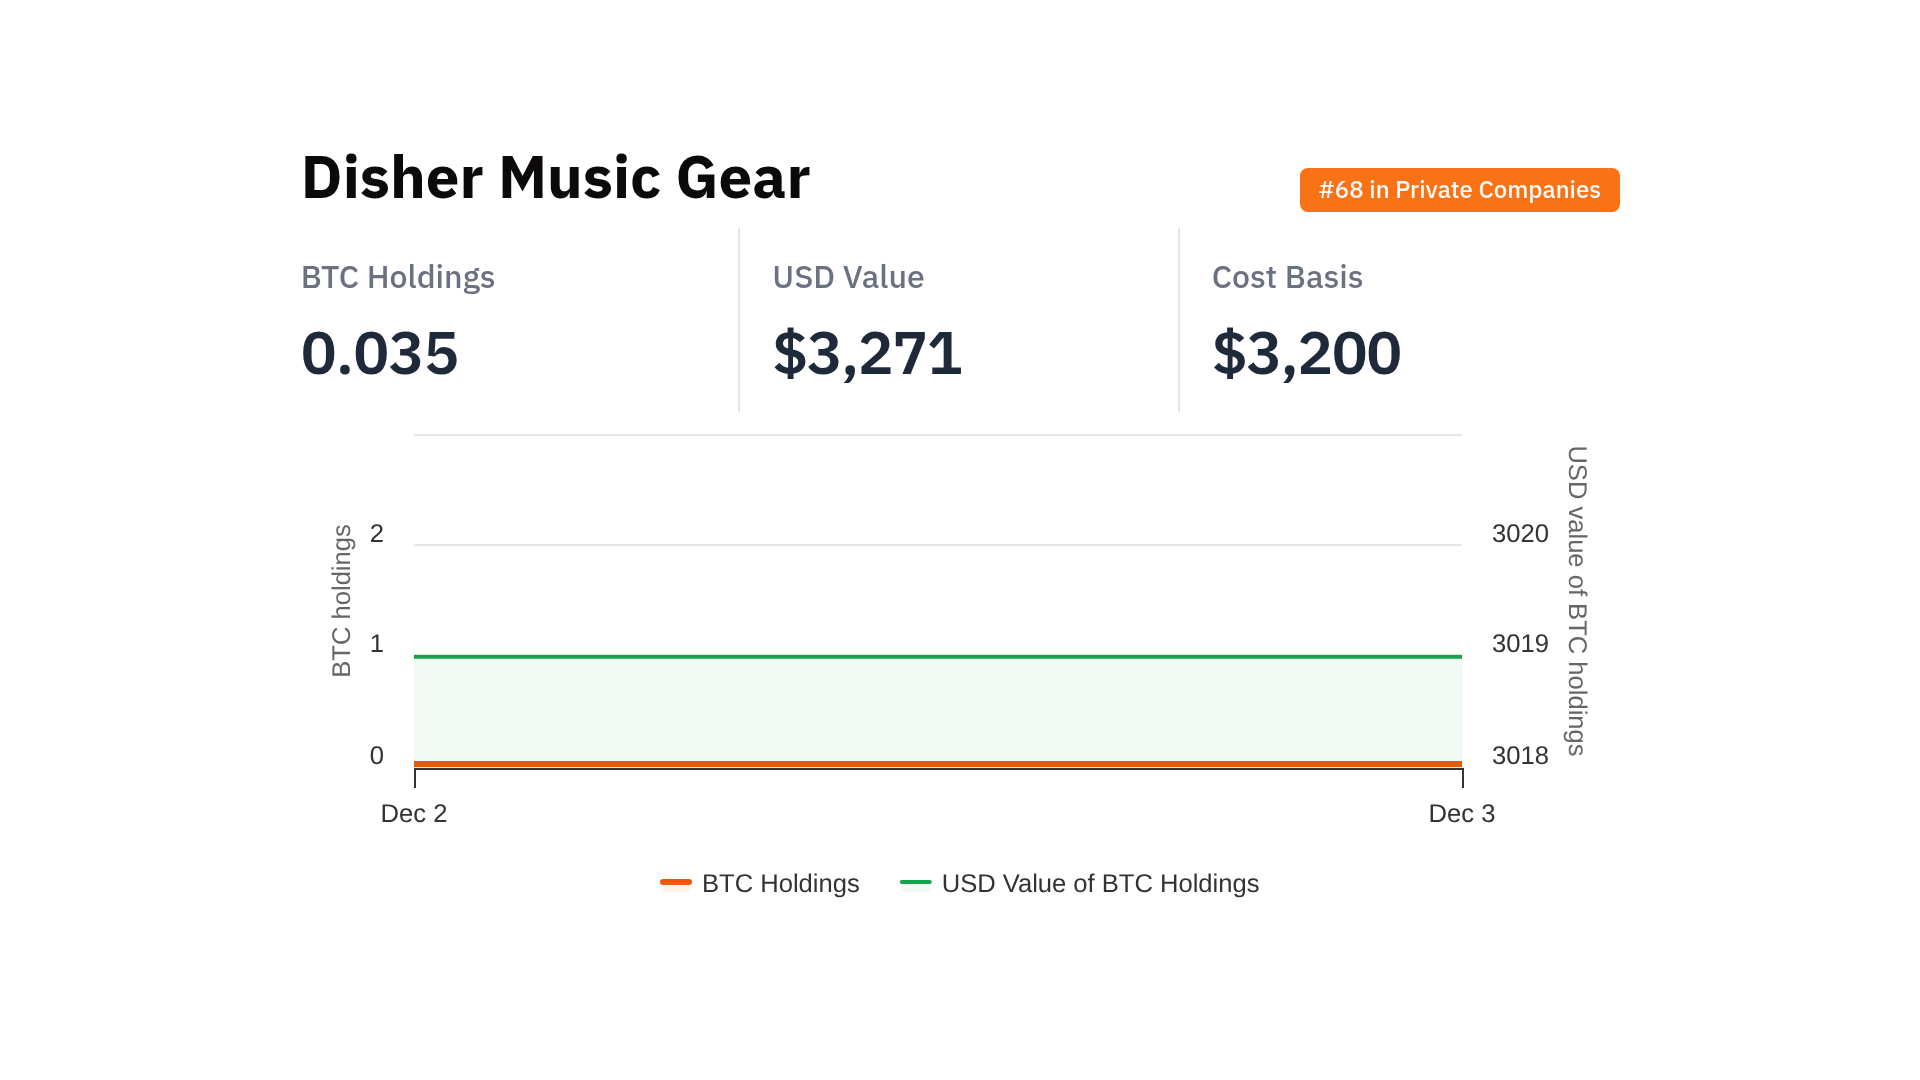Screen dimensions: 1920x1080
Task: Click the #68 in Private Companies badge
Action: point(1459,190)
